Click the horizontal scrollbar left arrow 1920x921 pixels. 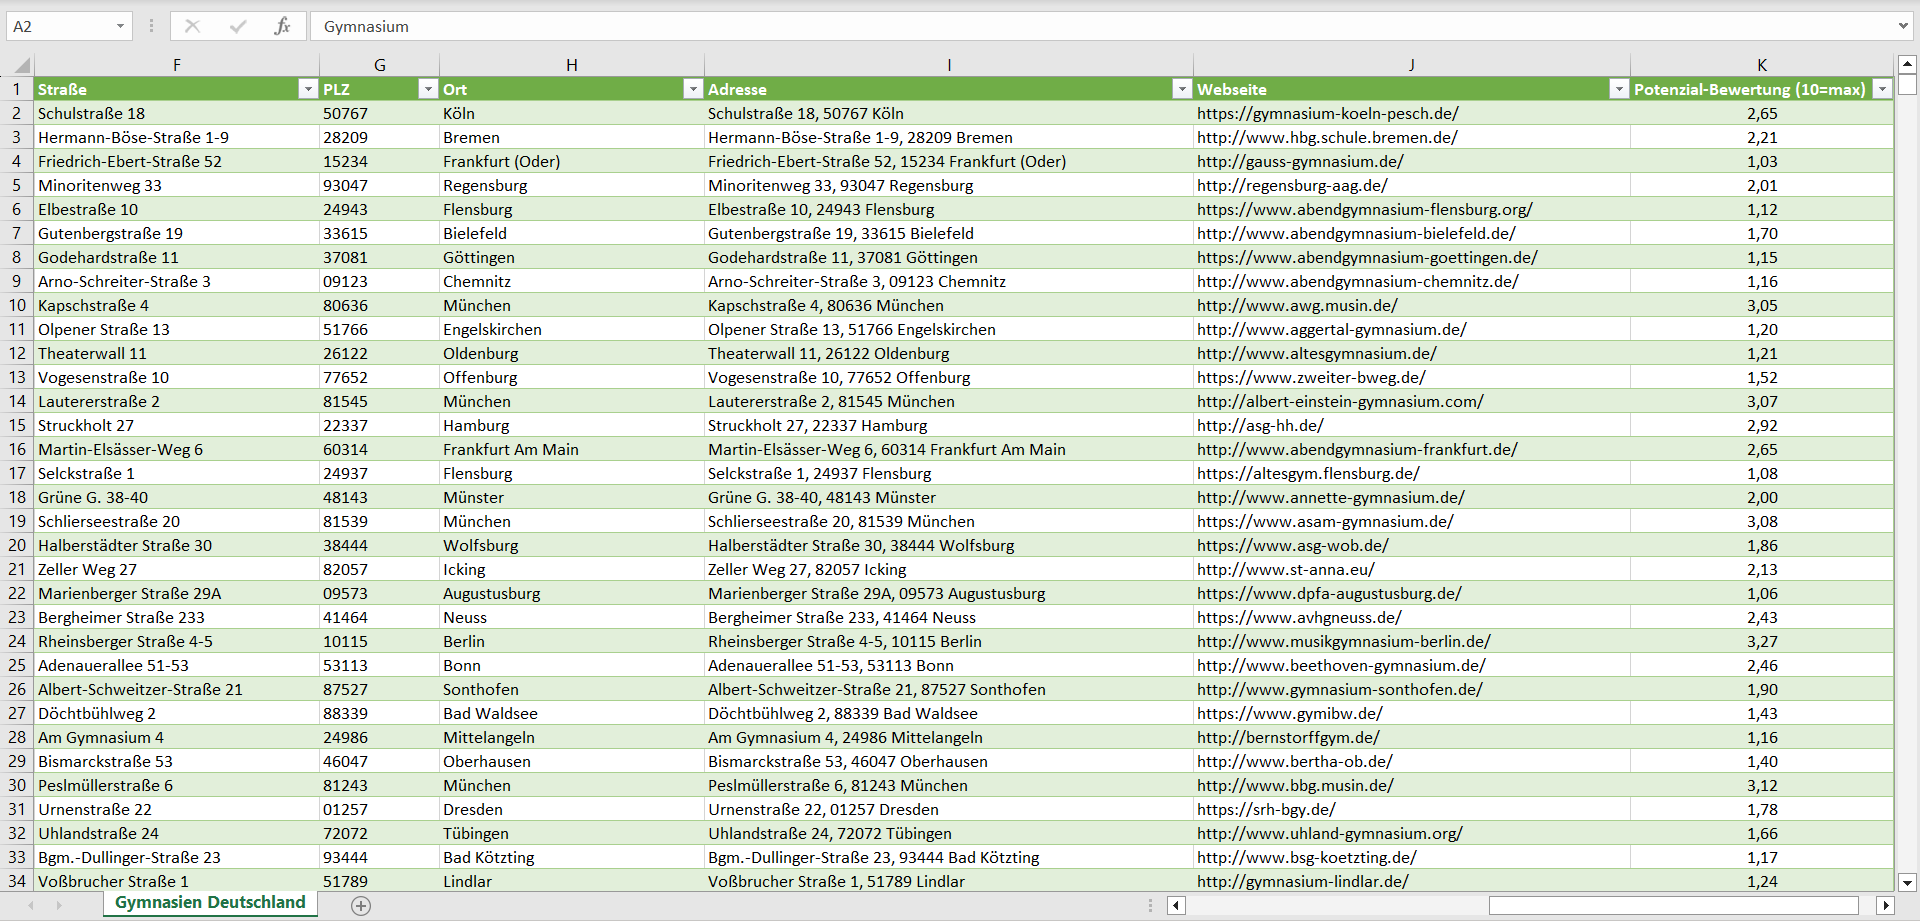point(1177,905)
